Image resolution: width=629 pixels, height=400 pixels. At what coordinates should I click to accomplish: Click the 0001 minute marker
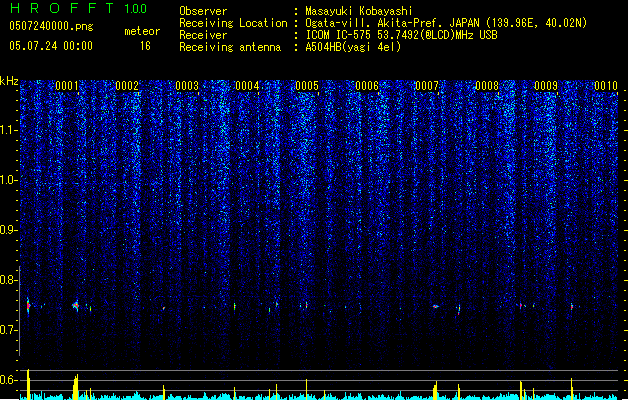tap(67, 86)
